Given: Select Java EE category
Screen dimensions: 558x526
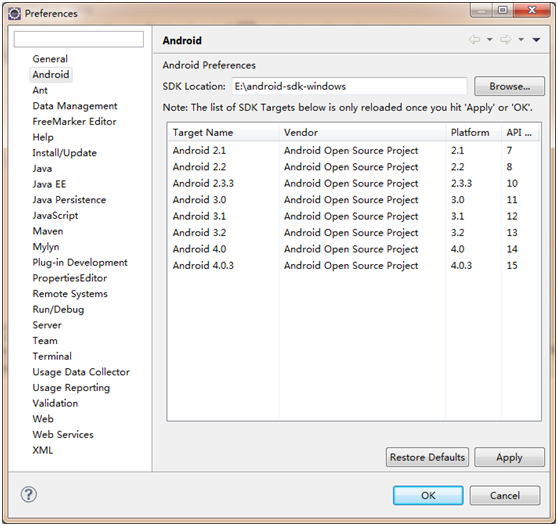Looking at the screenshot, I should click(49, 184).
